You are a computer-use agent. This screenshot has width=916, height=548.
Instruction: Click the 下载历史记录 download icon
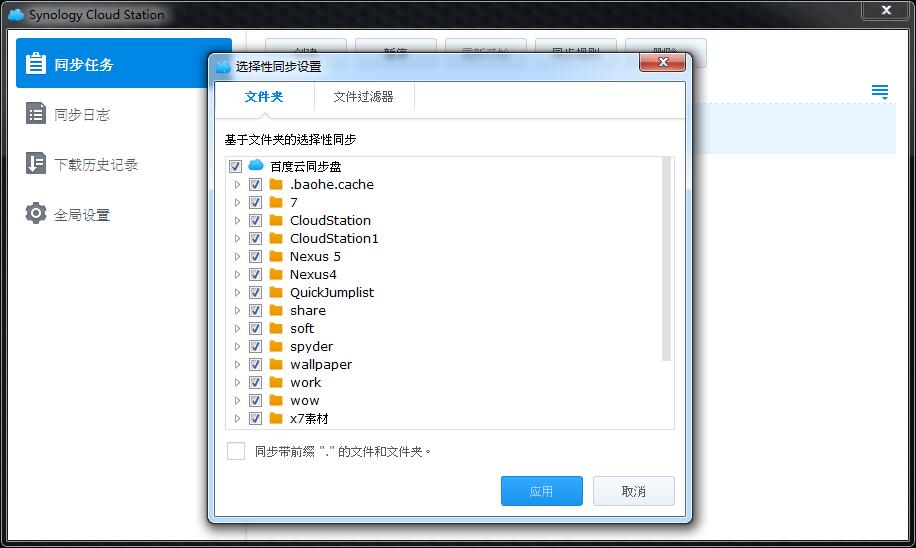coord(36,163)
